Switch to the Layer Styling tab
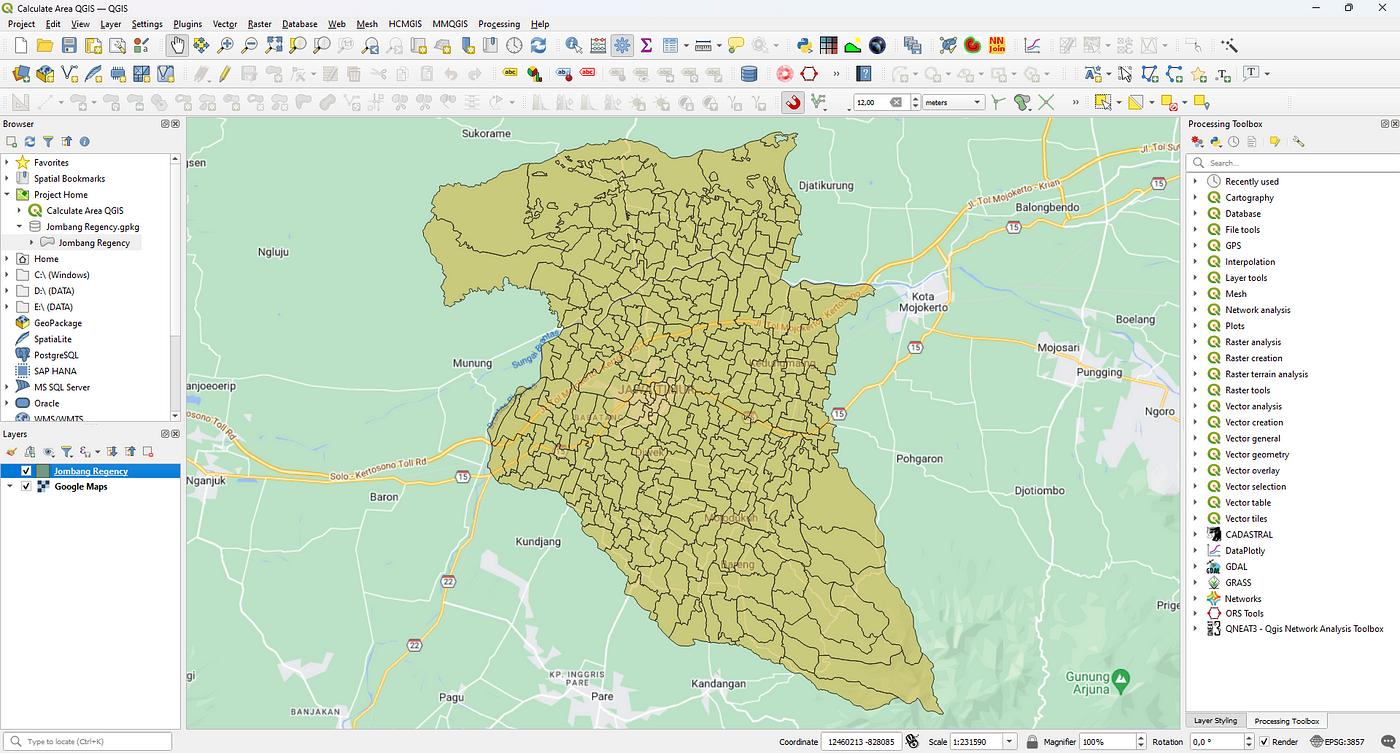Viewport: 1400px width, 753px height. 1215,720
